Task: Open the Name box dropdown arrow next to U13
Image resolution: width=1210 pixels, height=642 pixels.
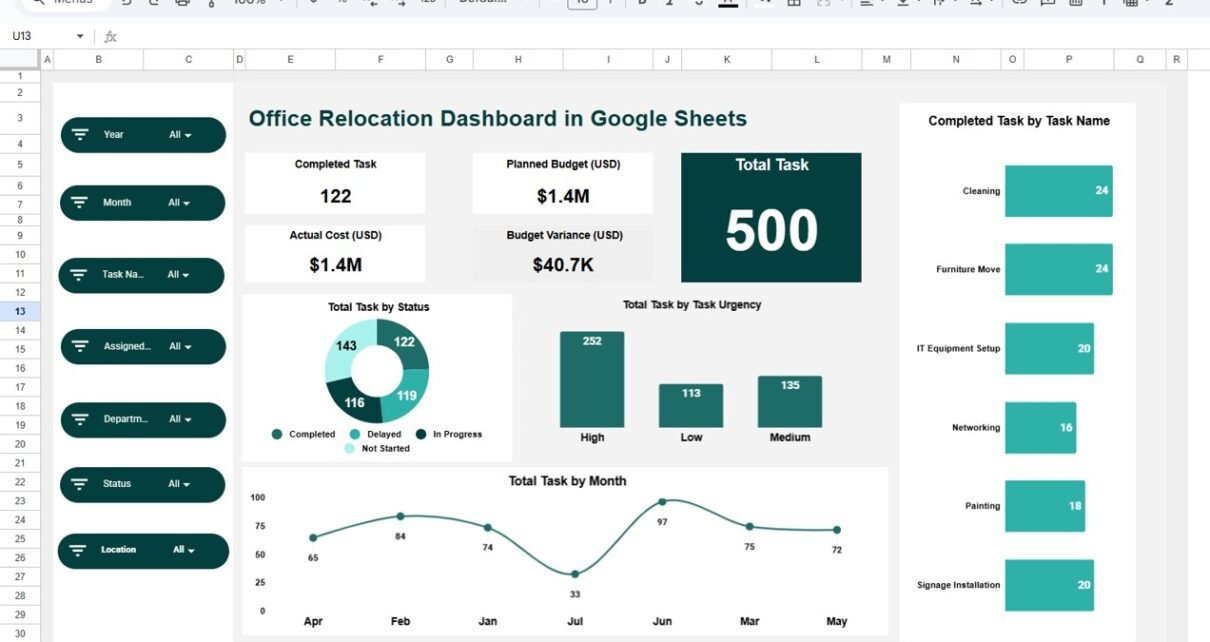Action: (x=80, y=37)
